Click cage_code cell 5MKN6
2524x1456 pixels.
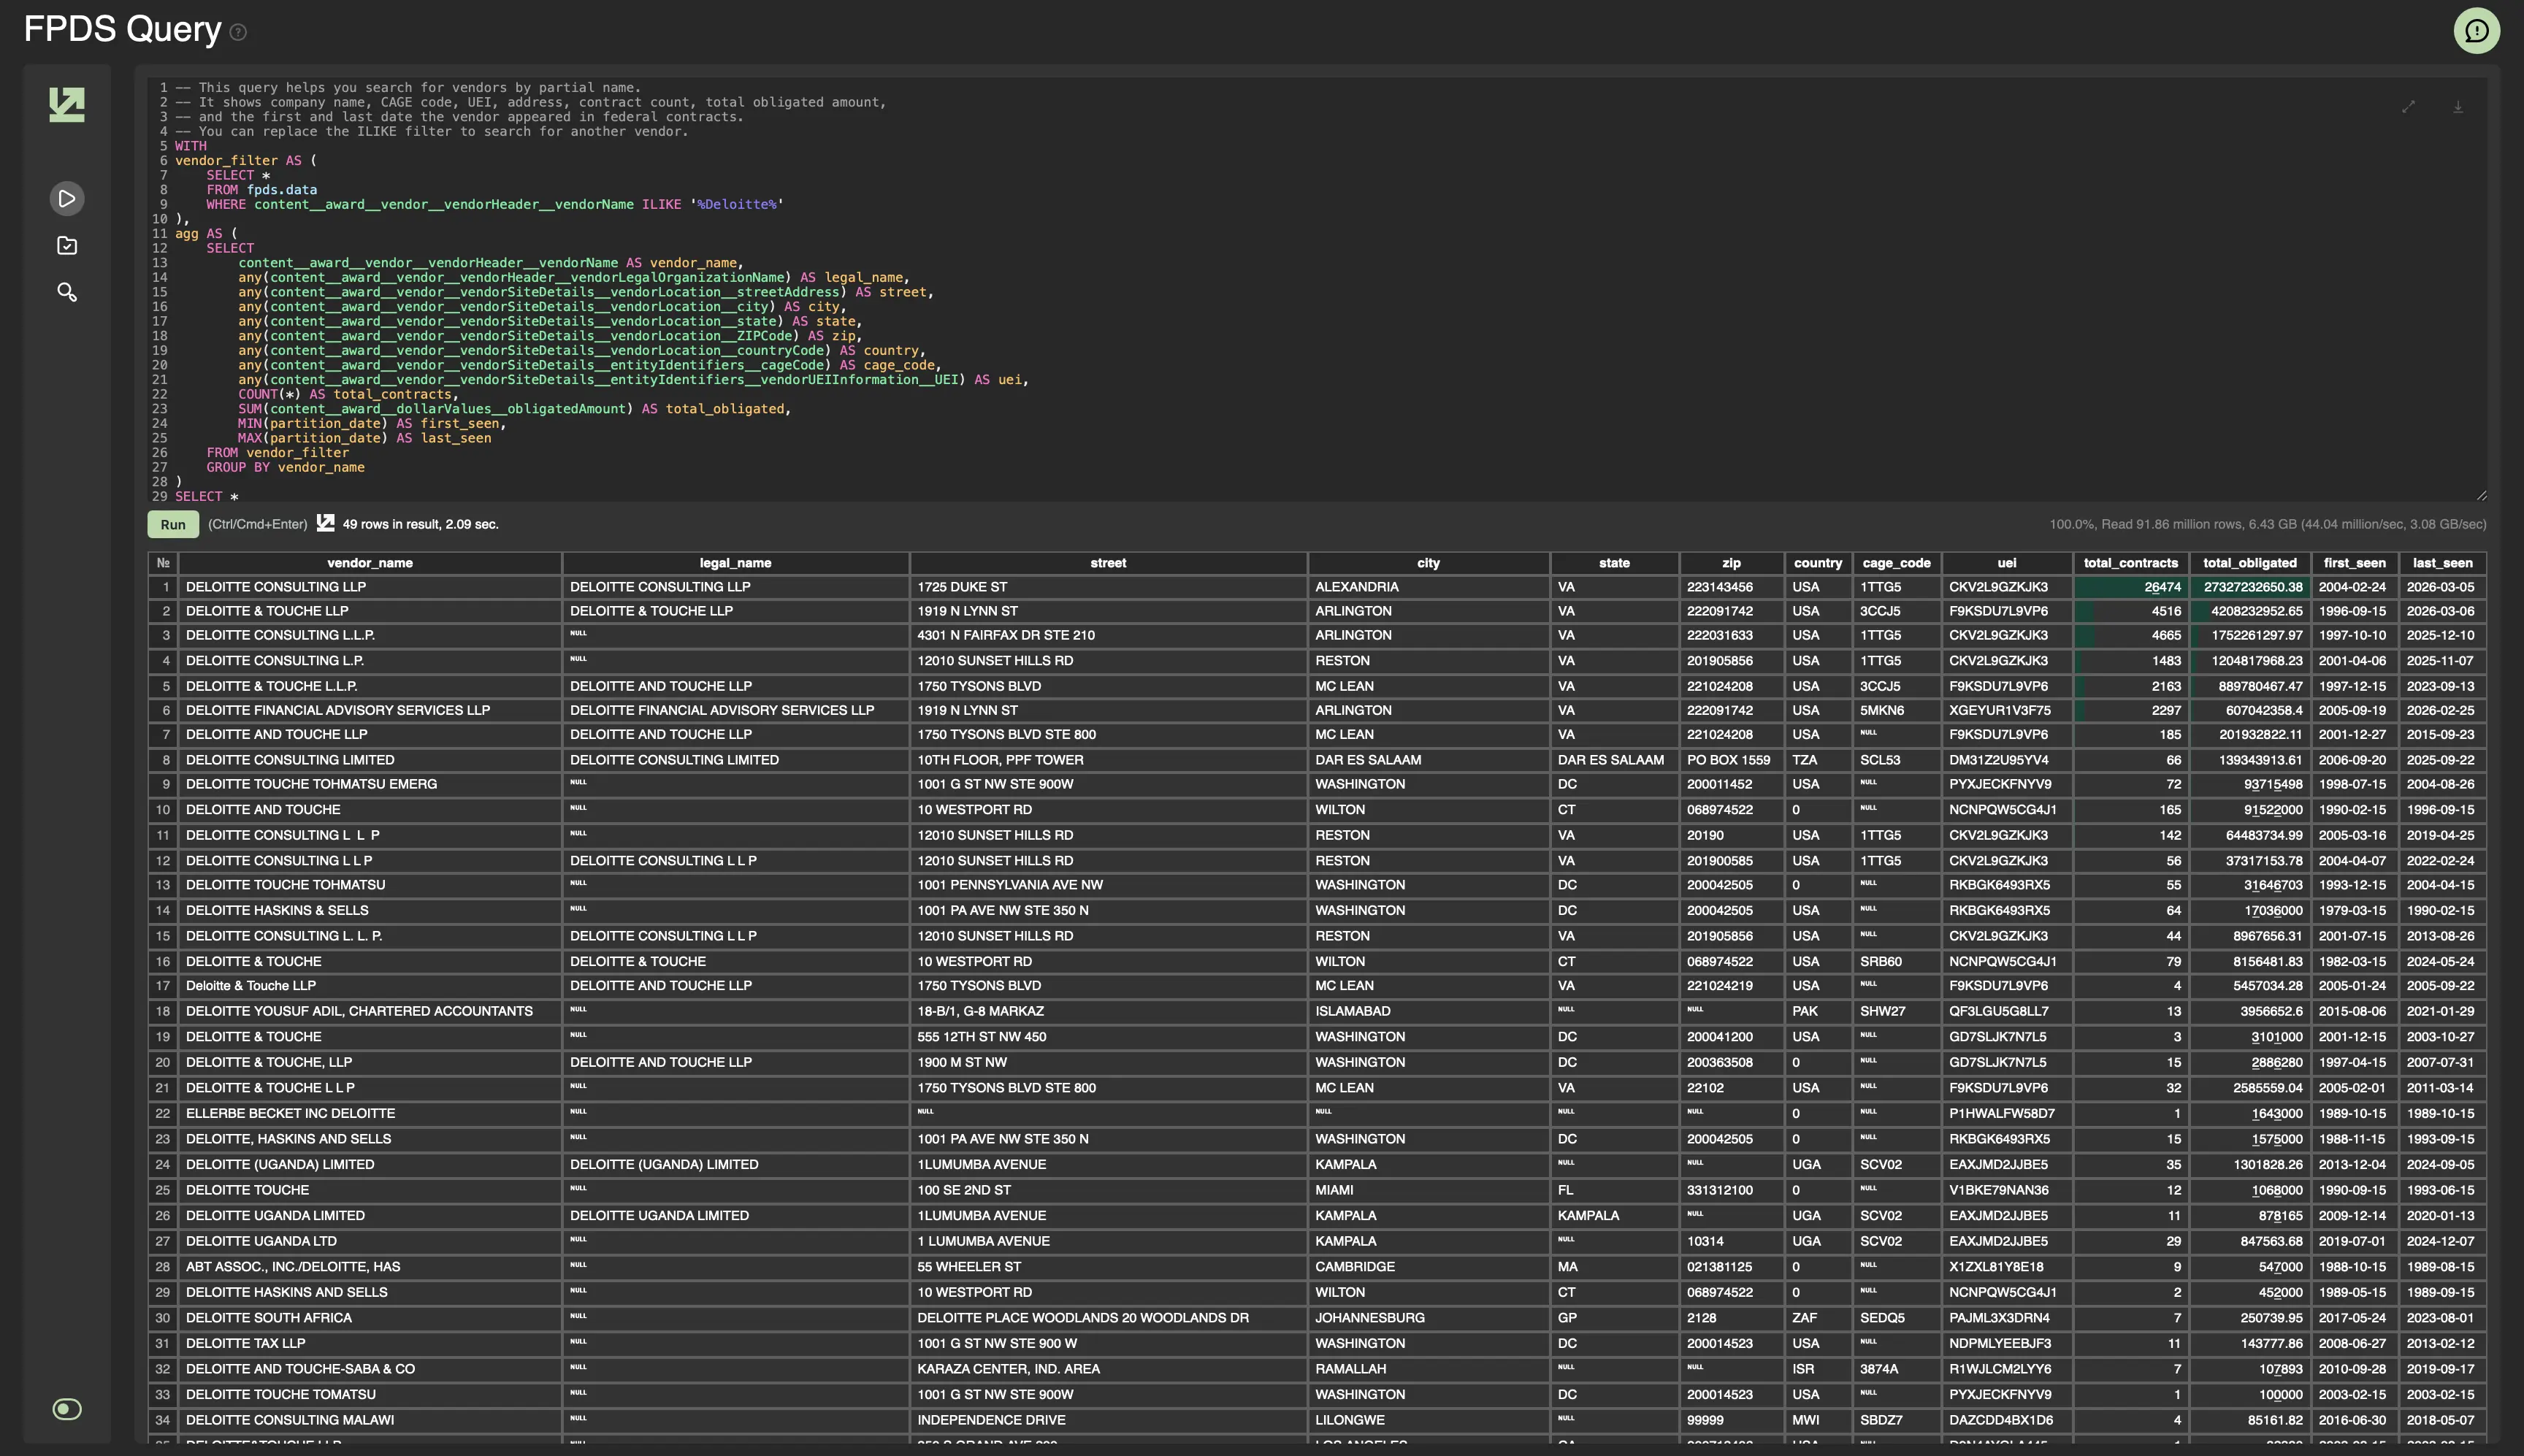(1896, 710)
